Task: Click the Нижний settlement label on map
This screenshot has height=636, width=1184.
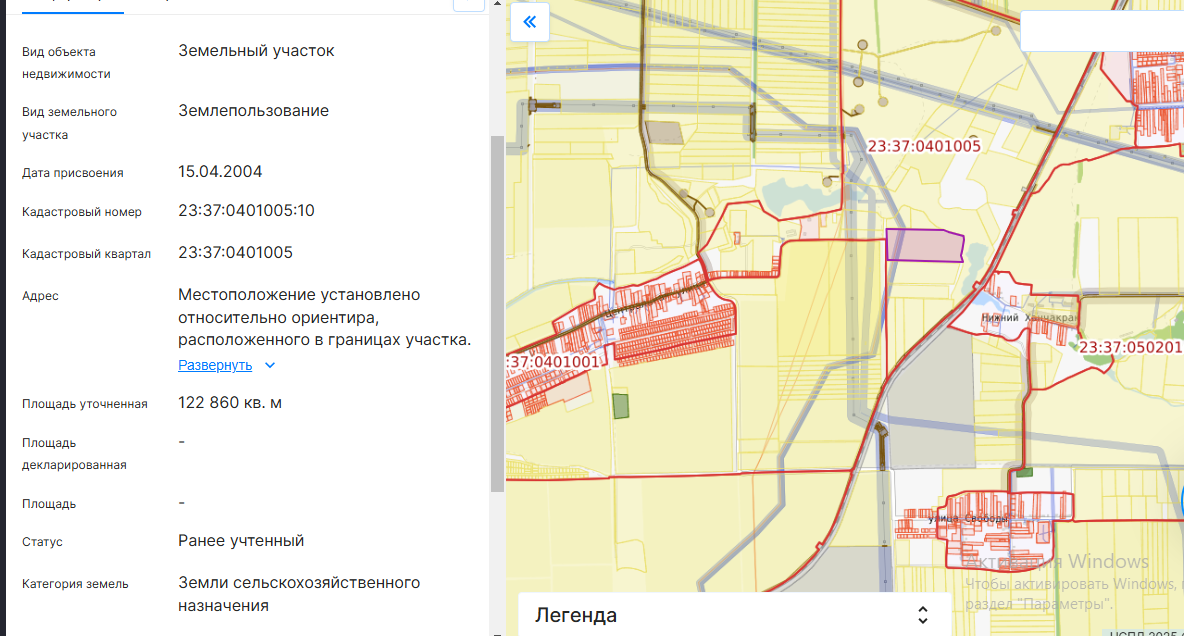Action: [1000, 317]
